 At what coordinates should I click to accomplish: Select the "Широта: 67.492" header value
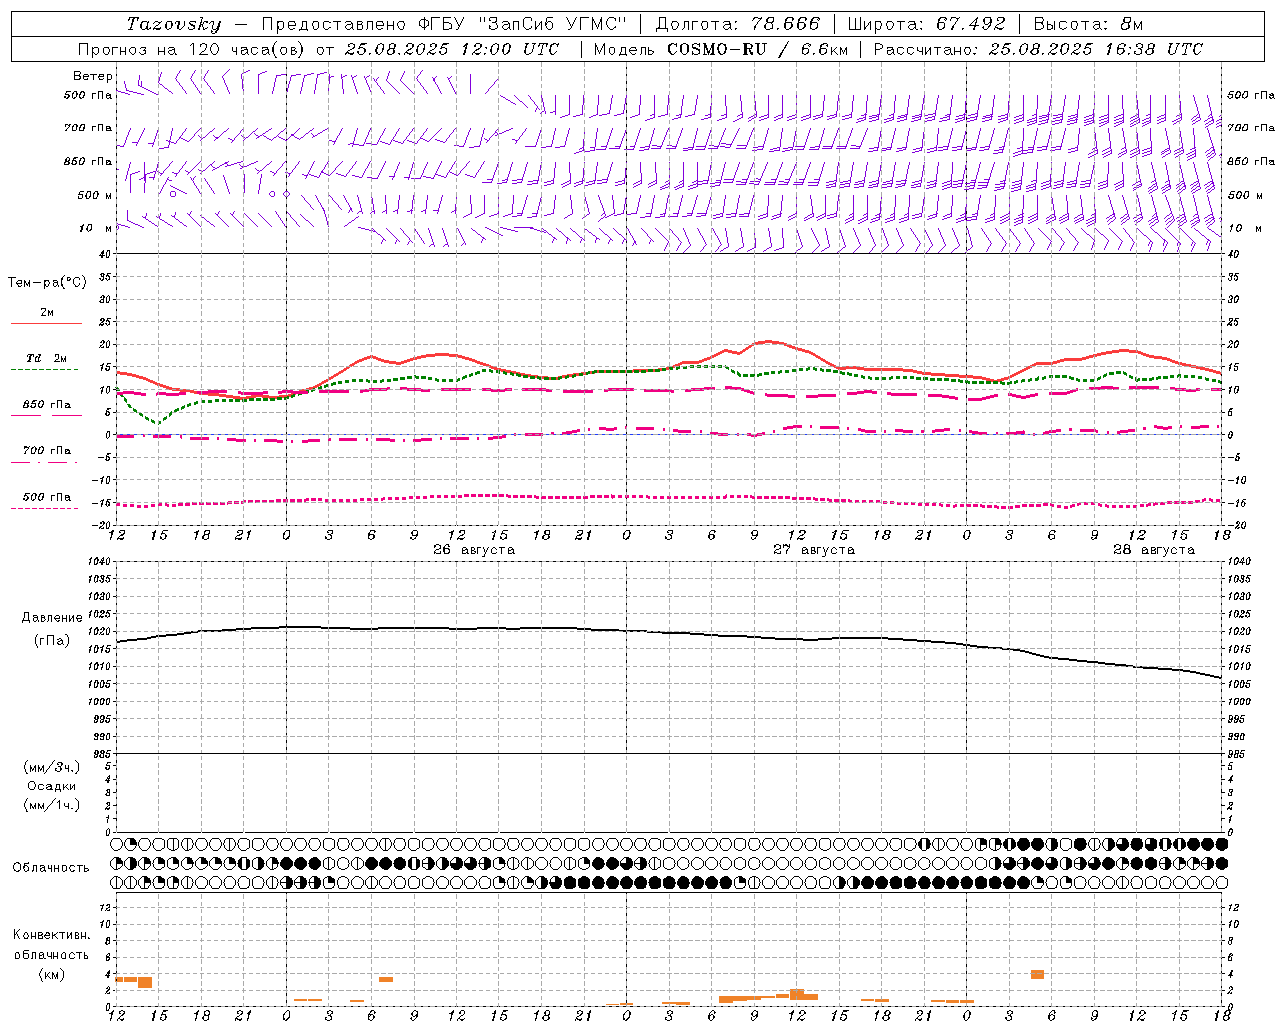[926, 24]
